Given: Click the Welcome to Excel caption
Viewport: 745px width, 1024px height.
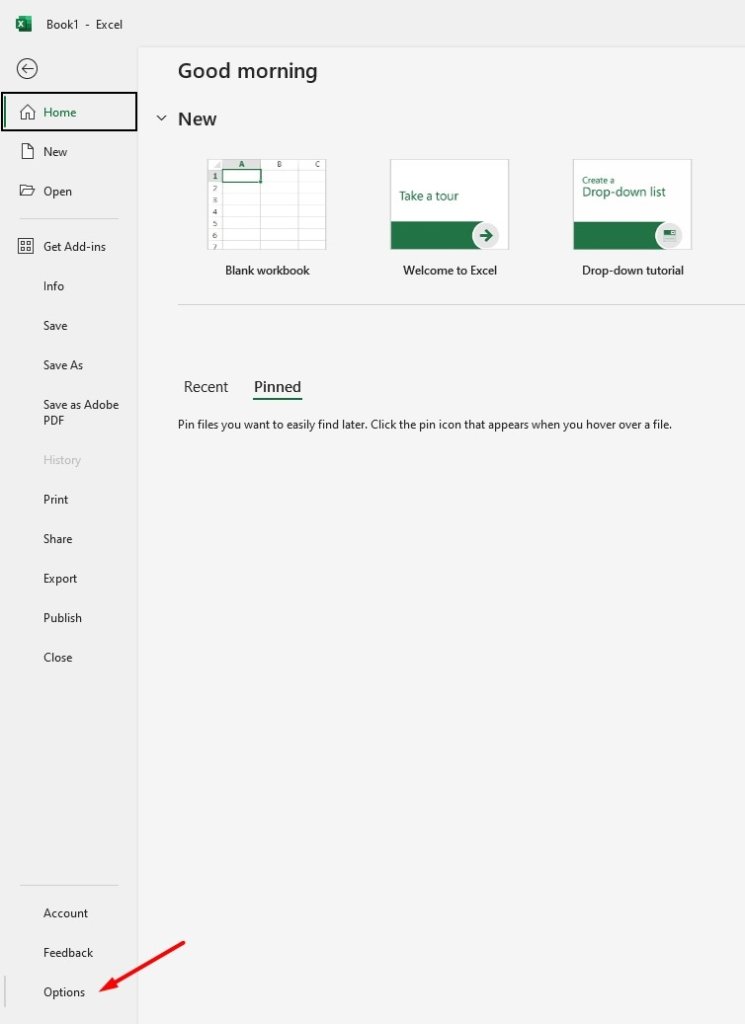Looking at the screenshot, I should (450, 270).
